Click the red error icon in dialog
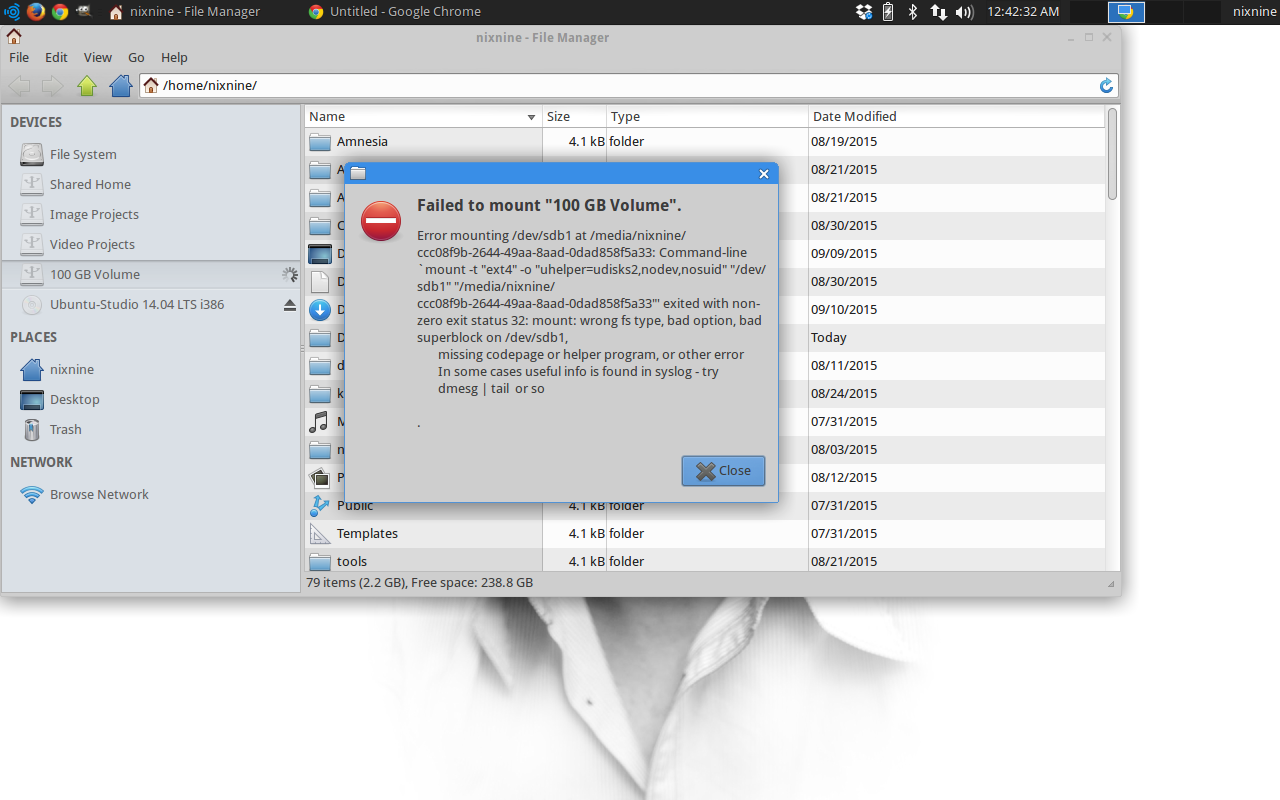 [x=381, y=220]
